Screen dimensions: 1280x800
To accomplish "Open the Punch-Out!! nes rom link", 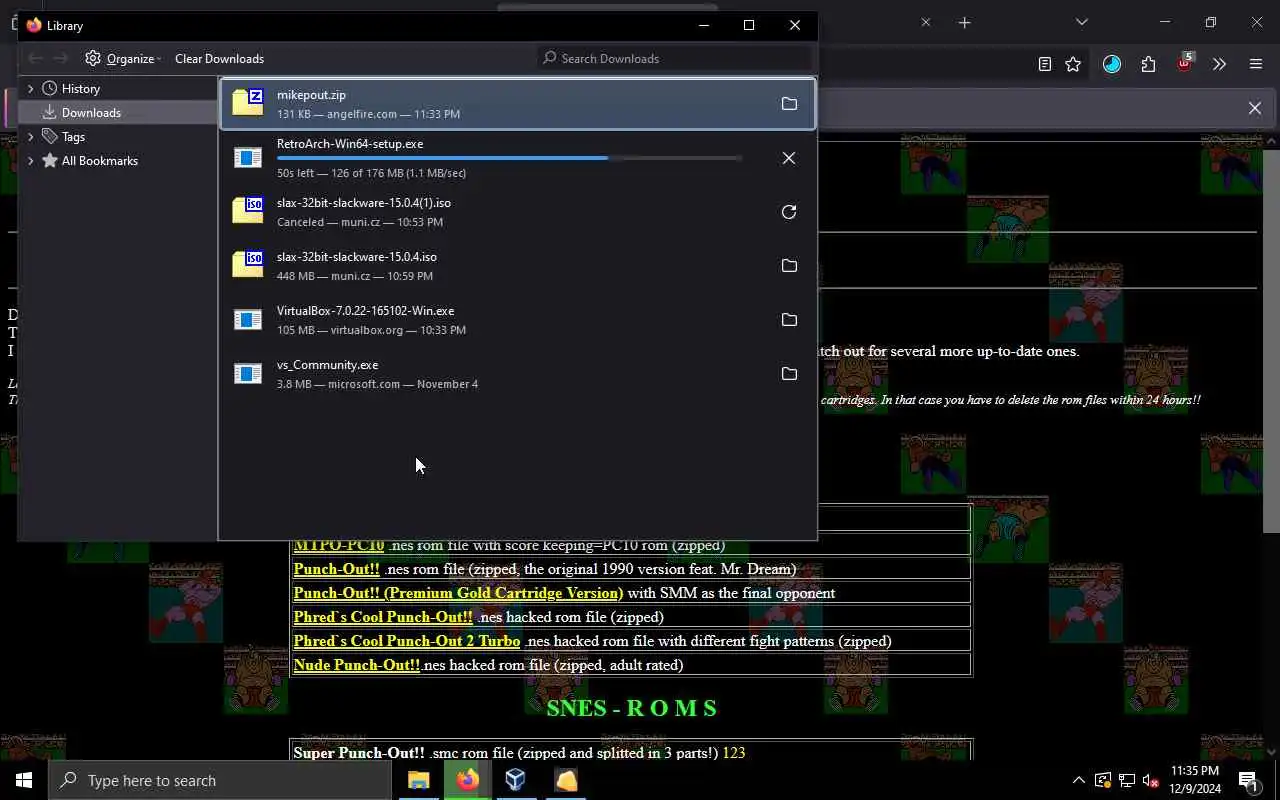I will point(336,569).
